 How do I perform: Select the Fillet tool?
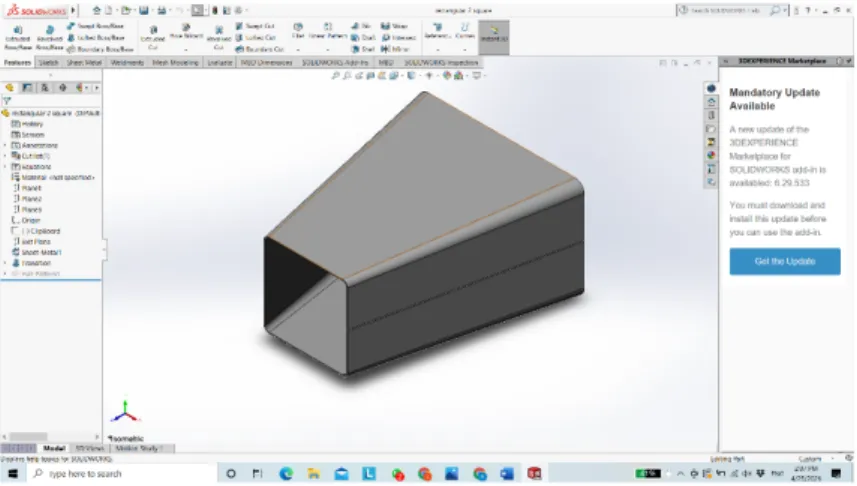pos(298,31)
